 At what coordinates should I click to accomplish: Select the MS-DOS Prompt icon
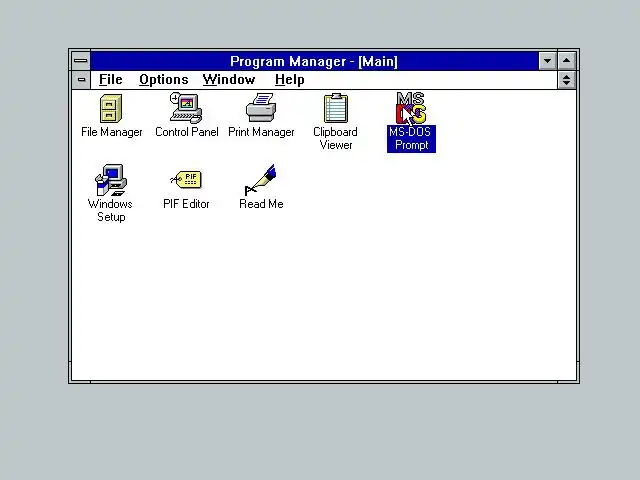(411, 108)
